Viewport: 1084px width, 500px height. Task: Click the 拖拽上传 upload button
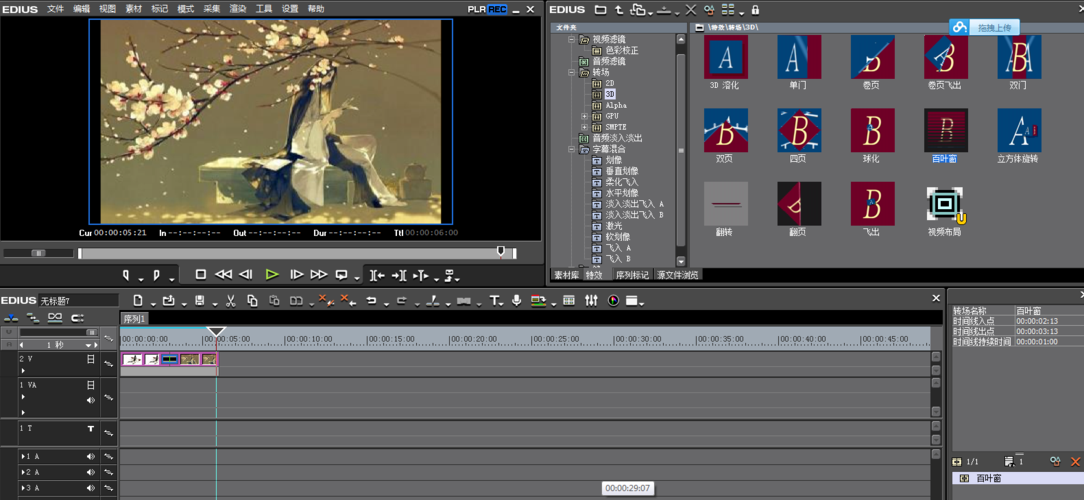(x=984, y=28)
